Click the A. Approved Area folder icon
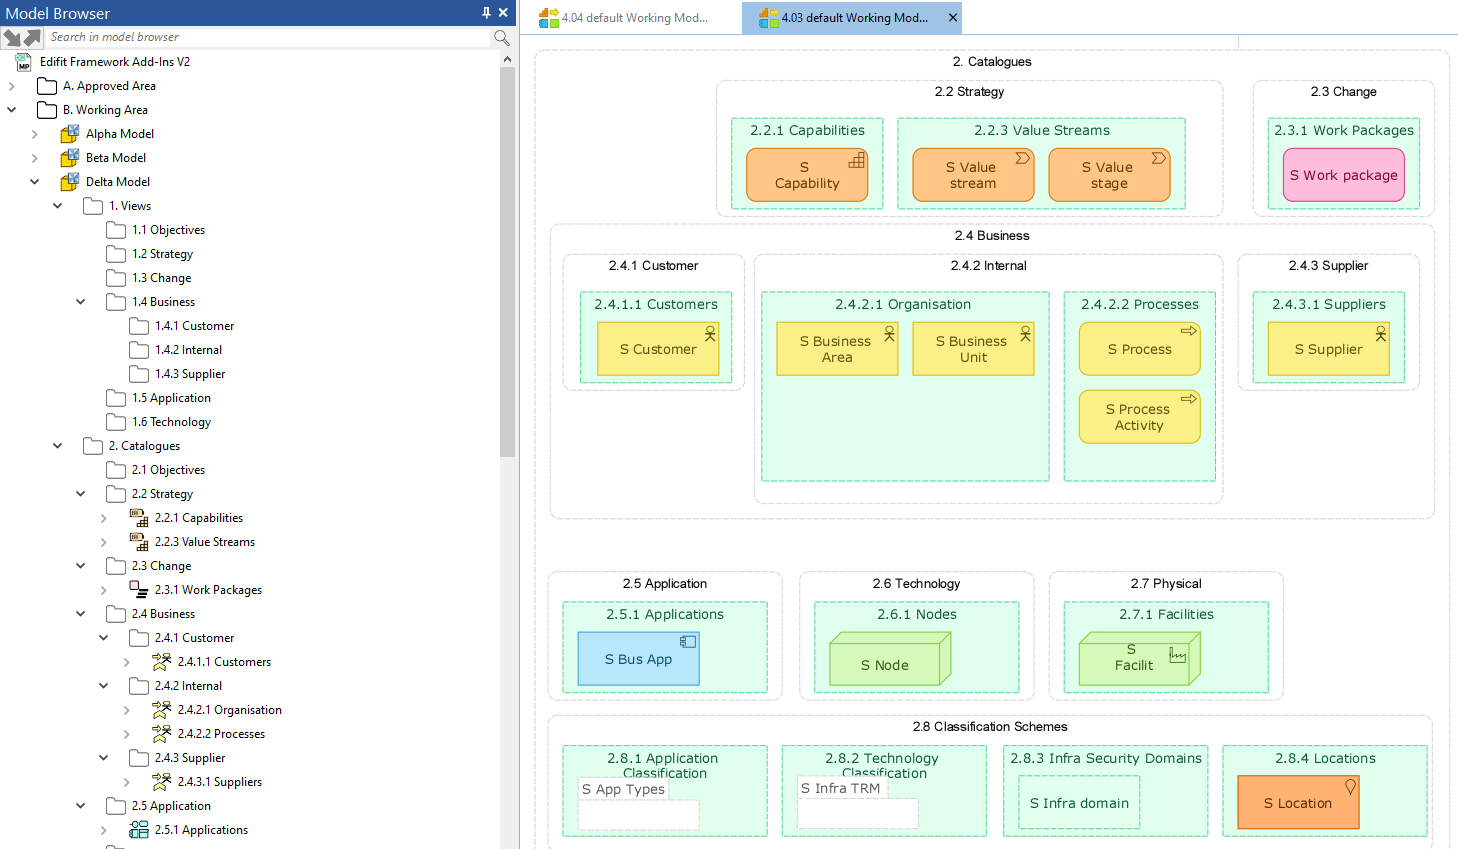The height and width of the screenshot is (849, 1458). tap(47, 86)
